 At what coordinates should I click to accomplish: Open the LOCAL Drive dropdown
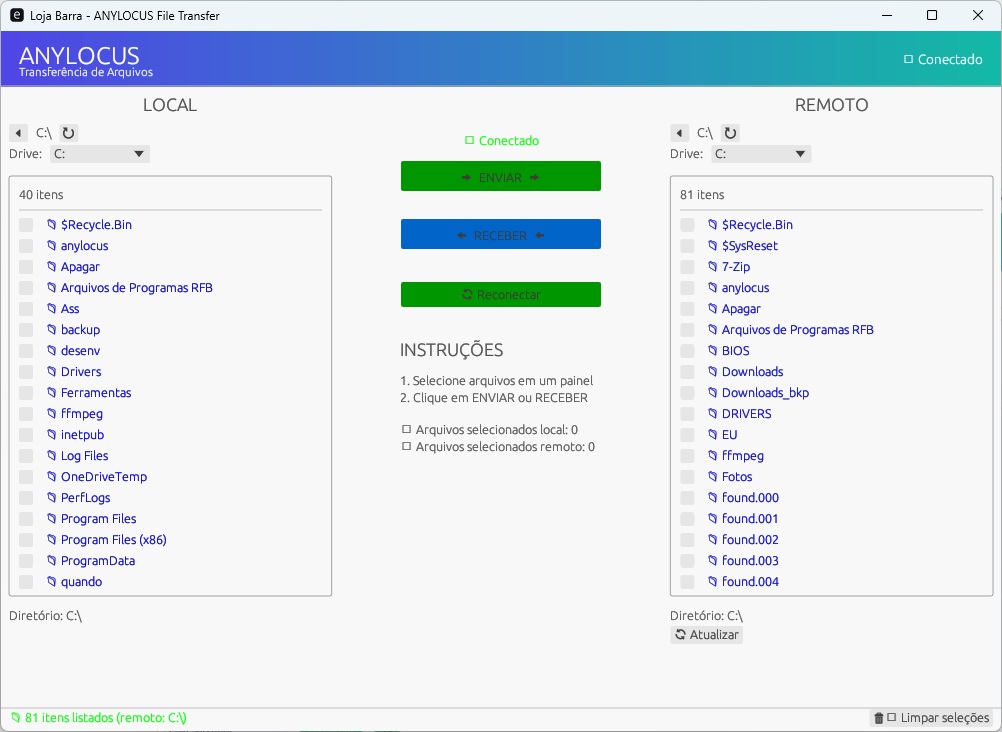[100, 154]
